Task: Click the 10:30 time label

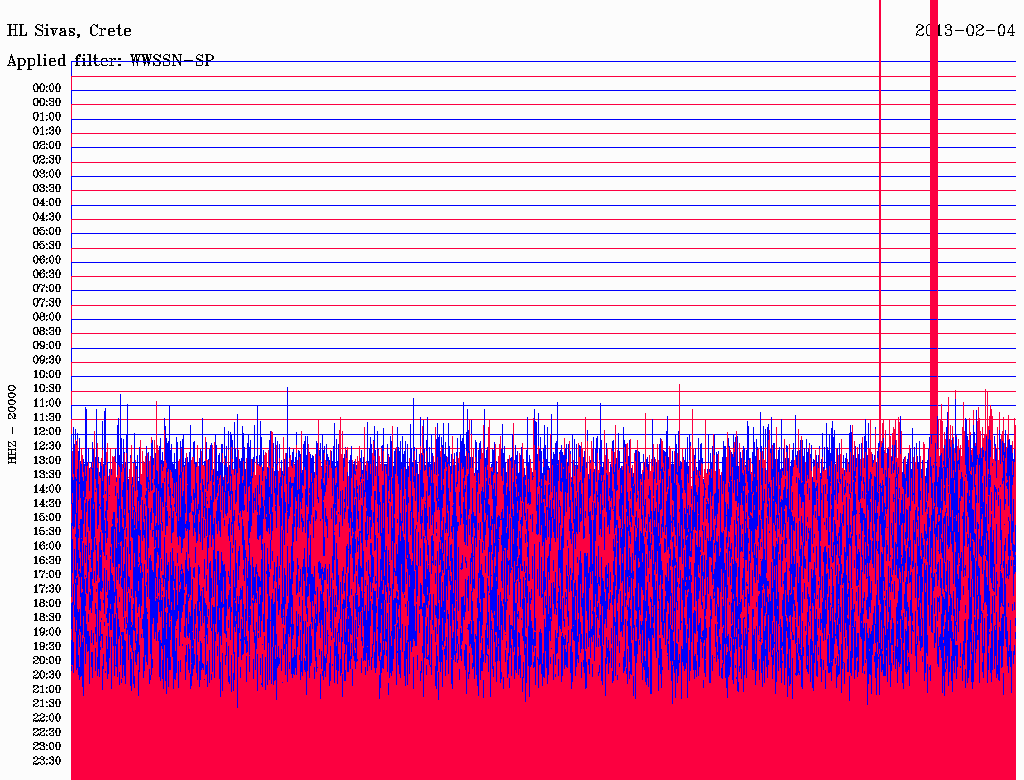Action: (47, 389)
